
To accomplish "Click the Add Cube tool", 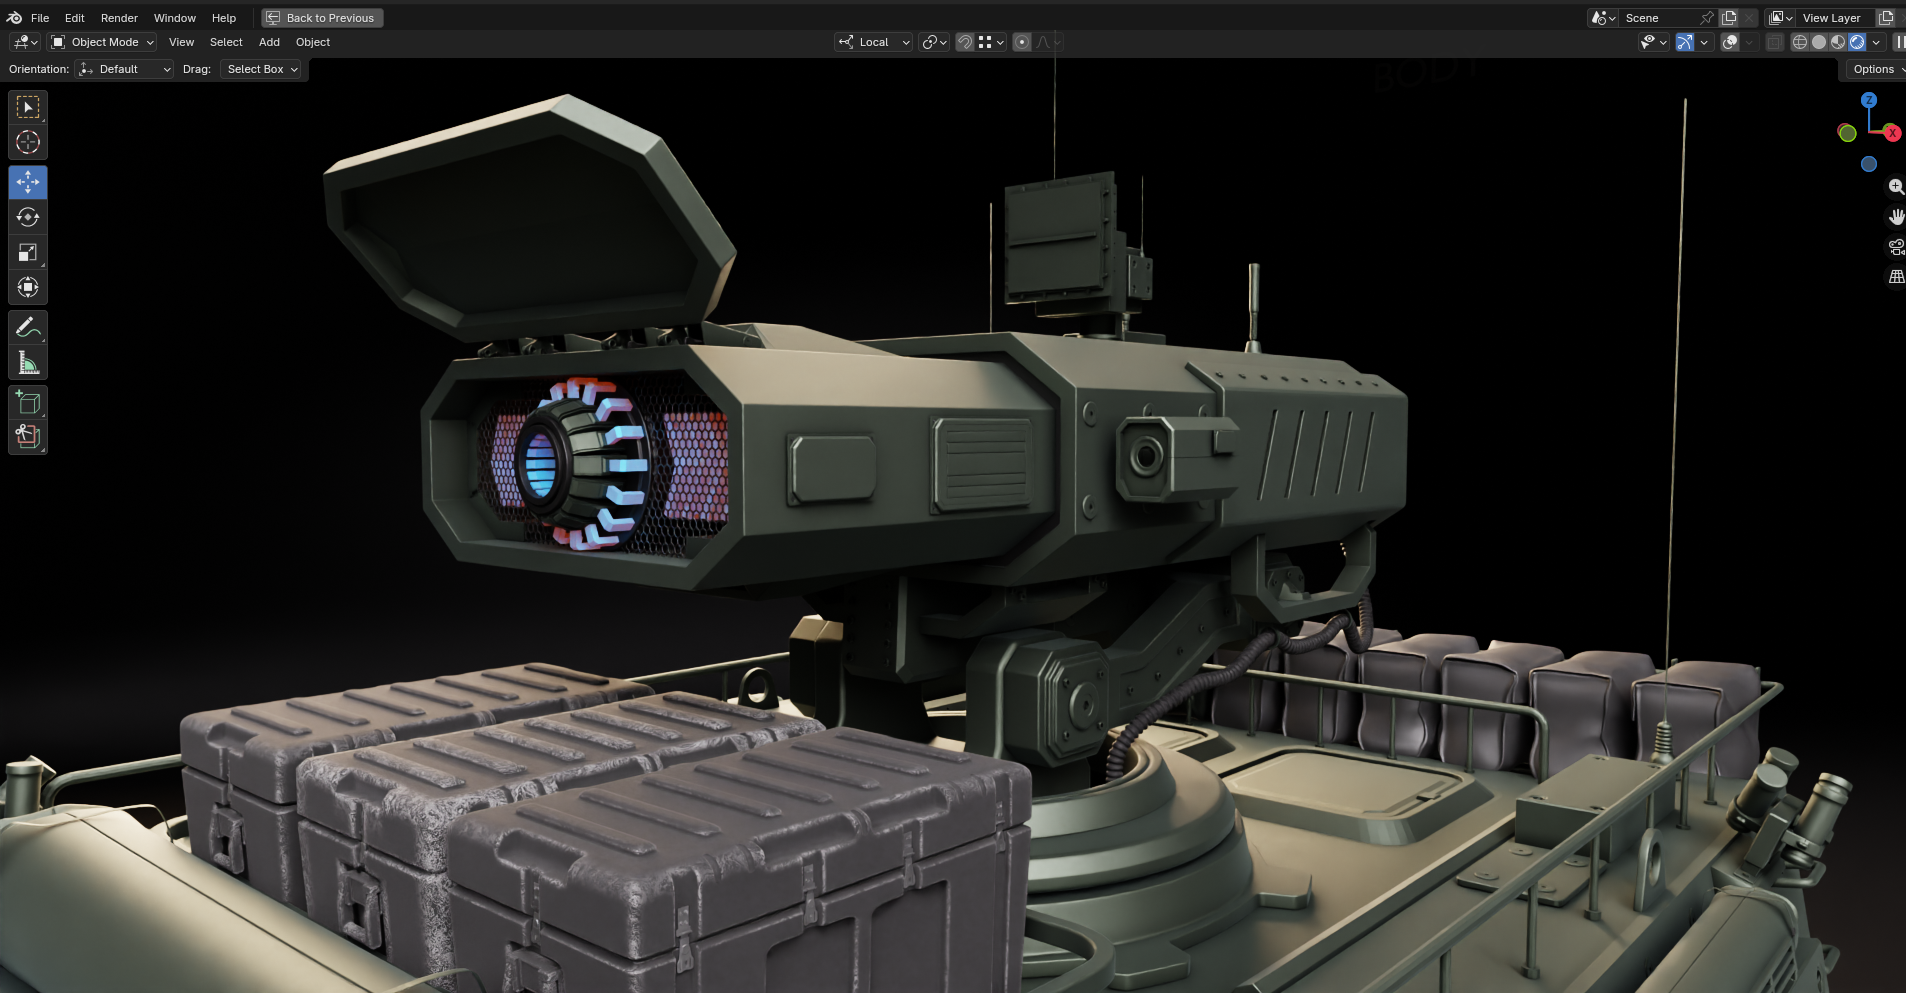I will tap(28, 402).
